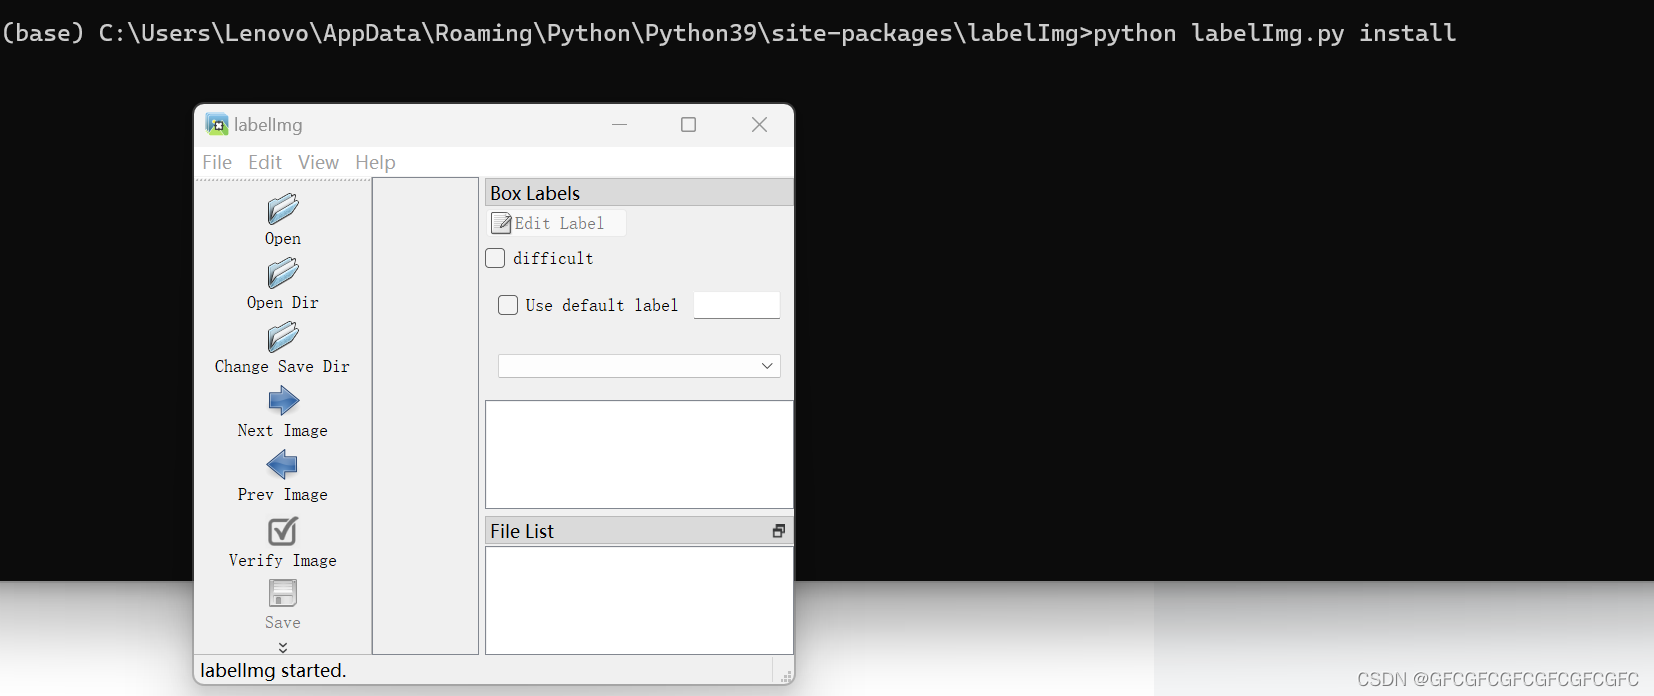Open the Help menu
The image size is (1654, 696).
coord(375,162)
